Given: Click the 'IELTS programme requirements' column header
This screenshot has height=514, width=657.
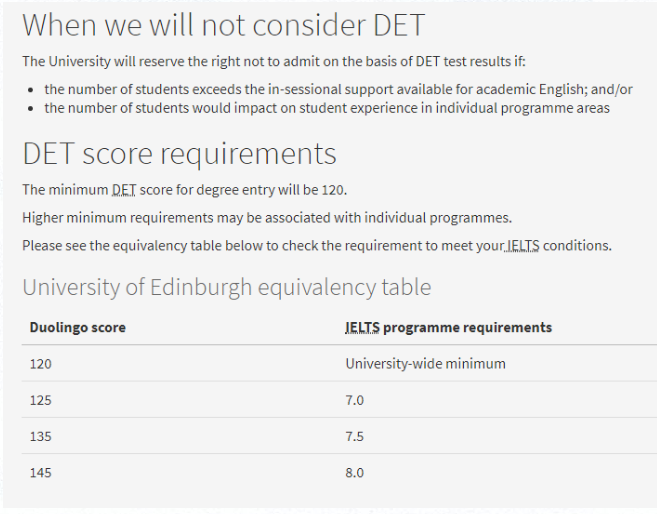Looking at the screenshot, I should point(448,327).
